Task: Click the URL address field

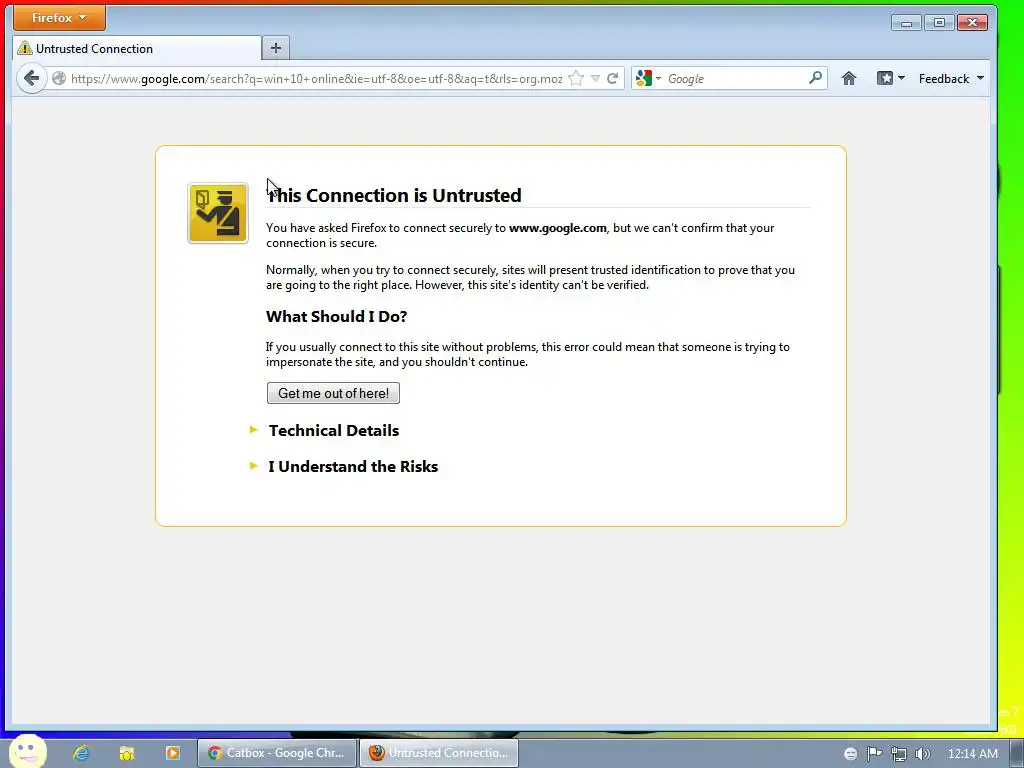Action: 316,78
